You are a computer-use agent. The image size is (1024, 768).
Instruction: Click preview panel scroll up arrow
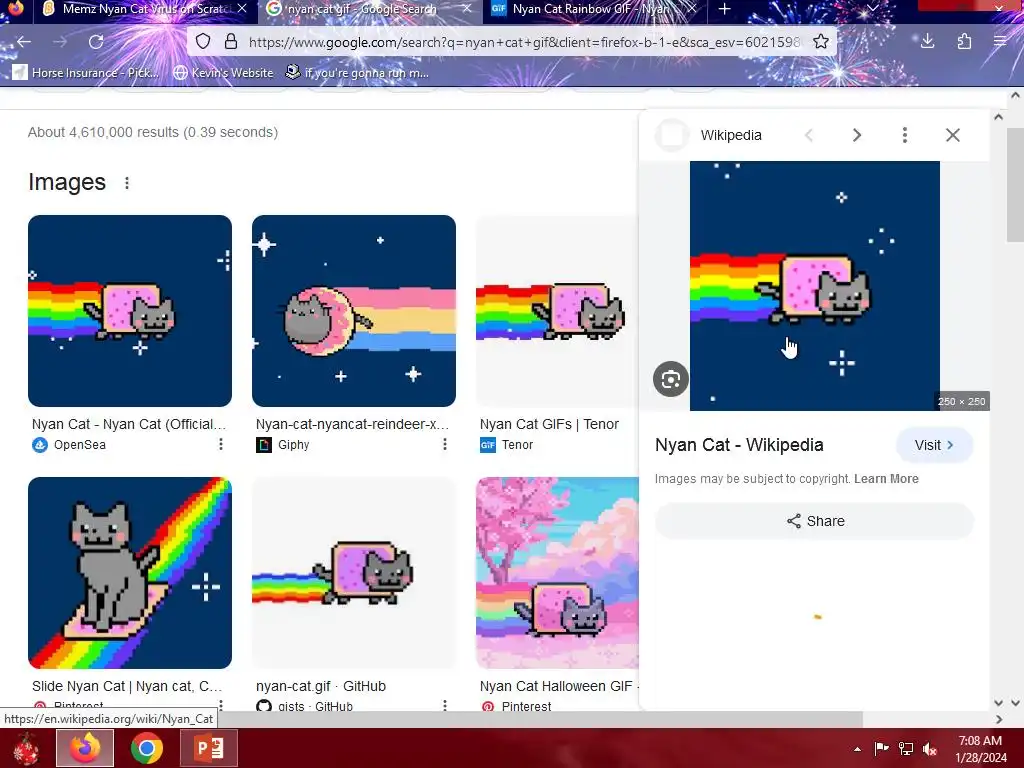click(x=998, y=118)
